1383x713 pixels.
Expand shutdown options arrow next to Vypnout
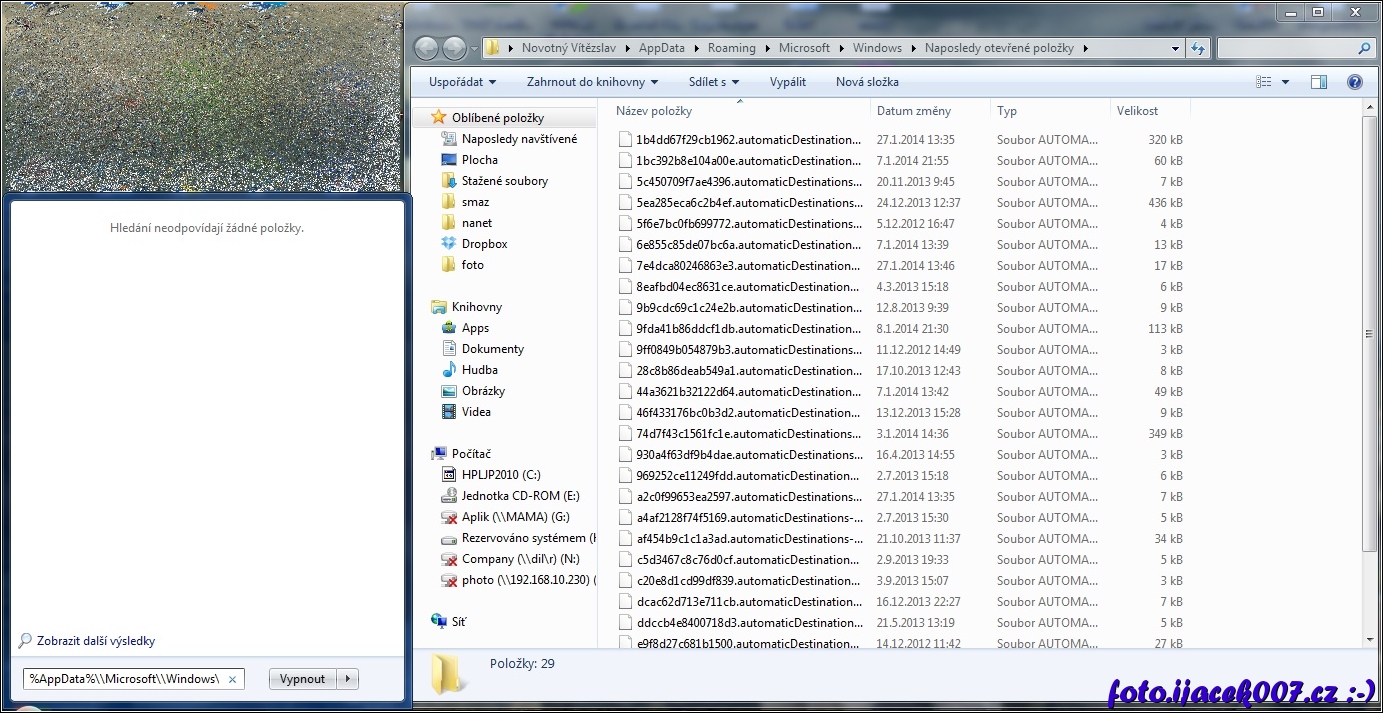pyautogui.click(x=347, y=679)
